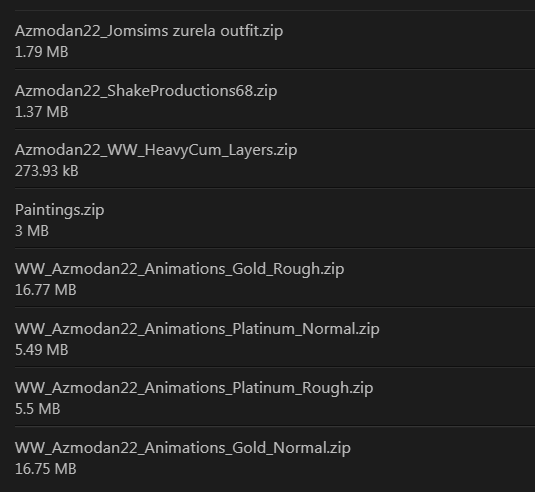Select the 5.5 MB size label

(38, 409)
